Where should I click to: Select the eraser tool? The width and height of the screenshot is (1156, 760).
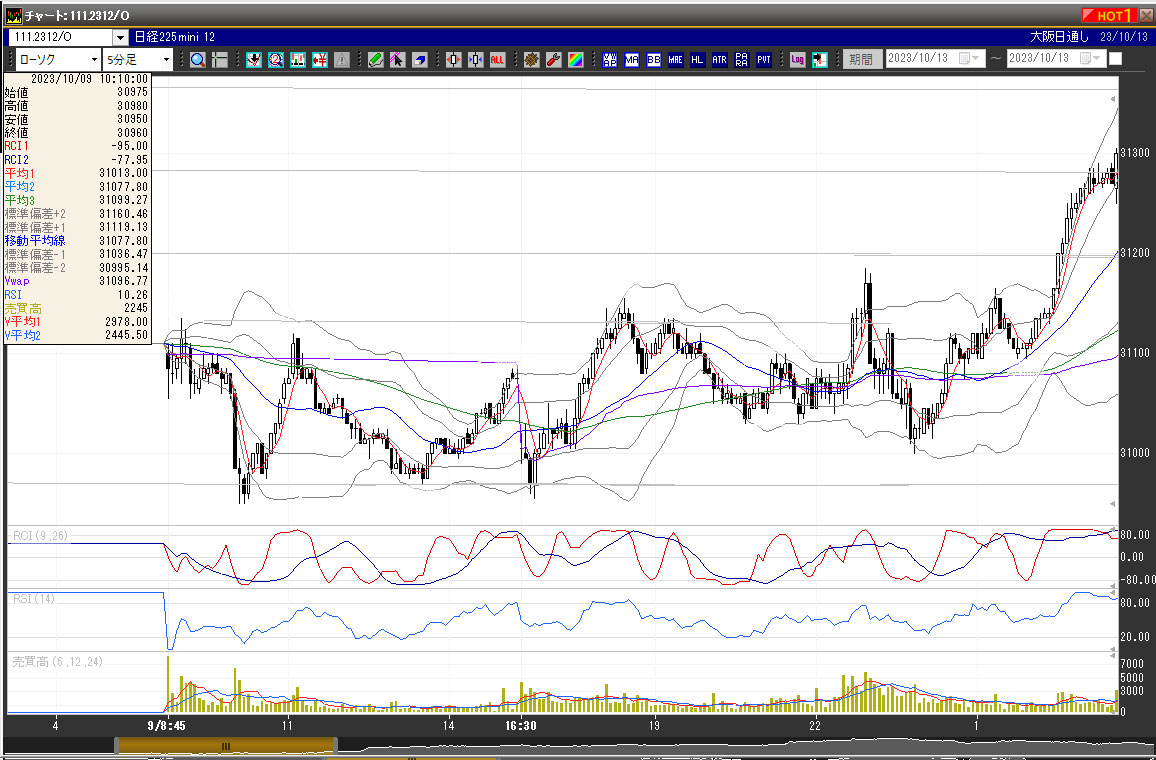(x=419, y=60)
